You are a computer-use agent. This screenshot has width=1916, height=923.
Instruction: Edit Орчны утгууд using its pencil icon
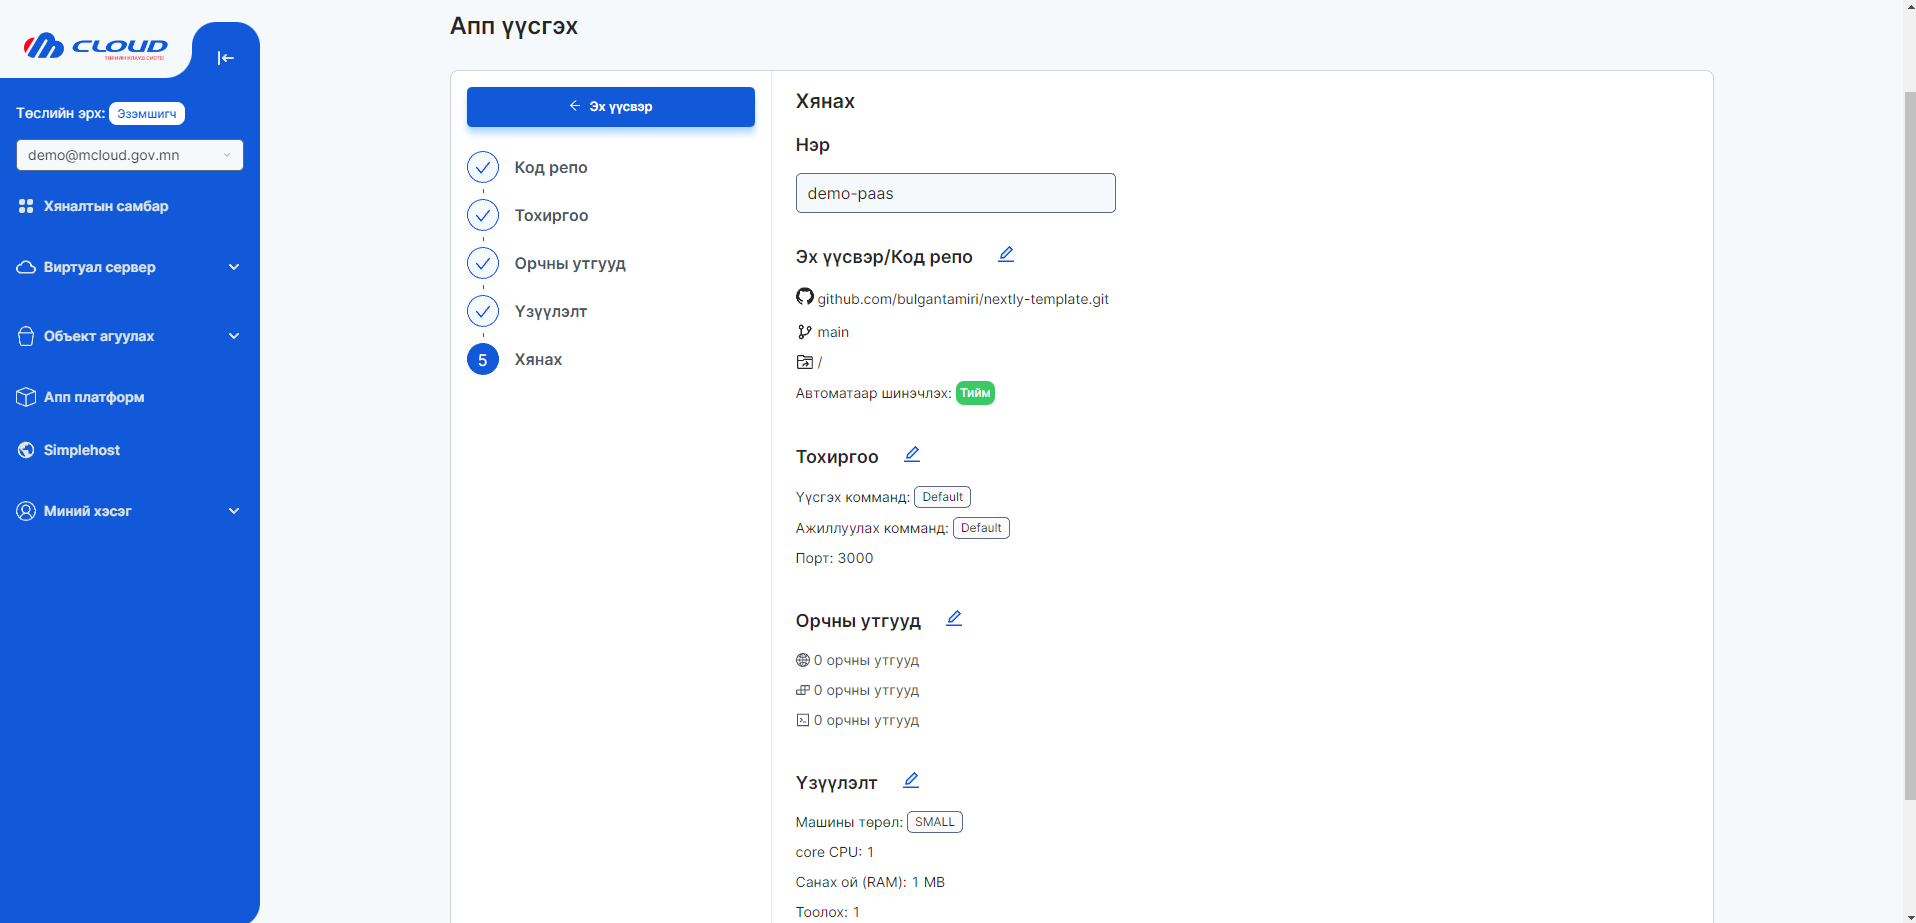[x=954, y=618]
